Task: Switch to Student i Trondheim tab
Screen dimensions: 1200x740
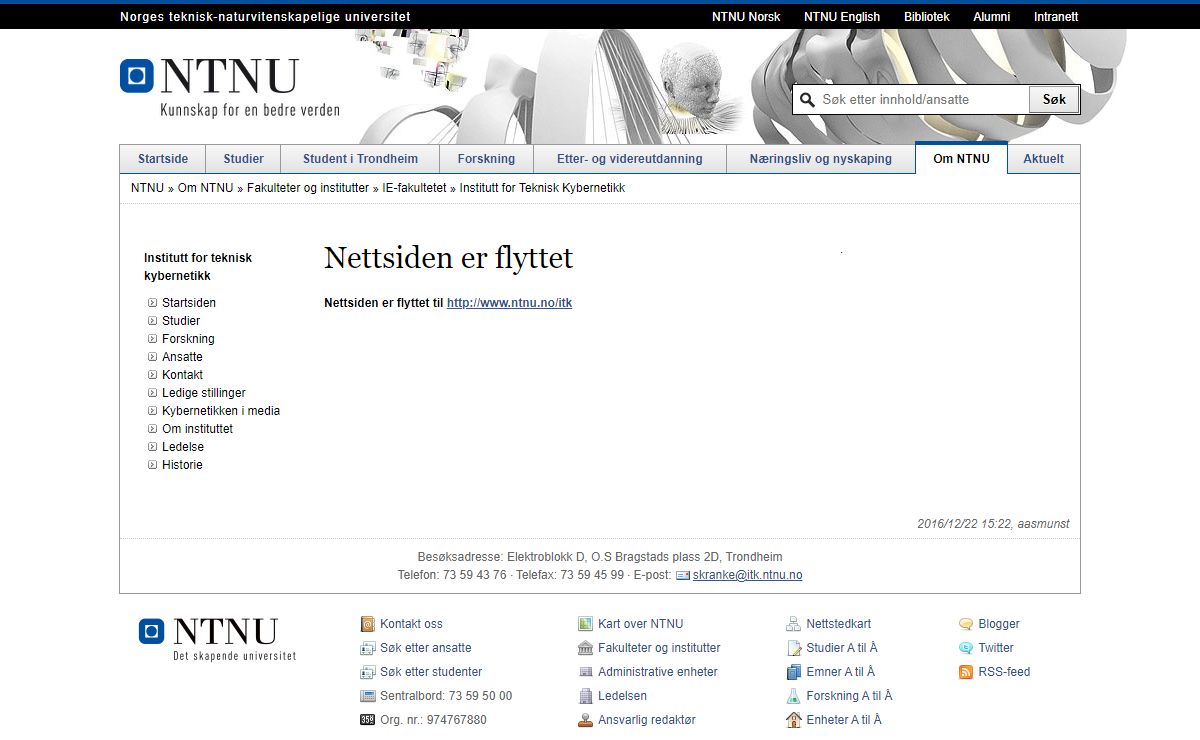Action: (x=361, y=159)
